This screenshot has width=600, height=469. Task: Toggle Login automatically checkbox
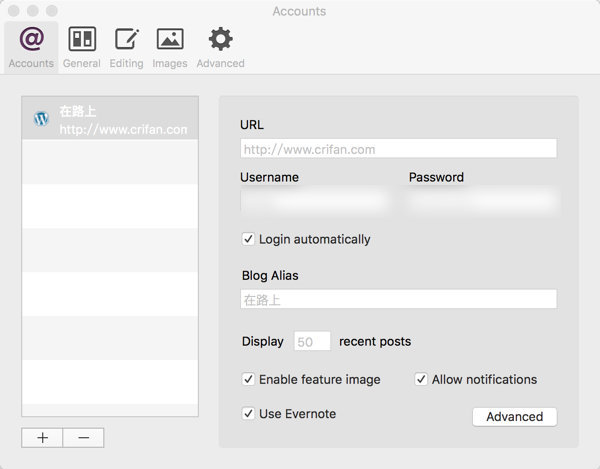248,239
